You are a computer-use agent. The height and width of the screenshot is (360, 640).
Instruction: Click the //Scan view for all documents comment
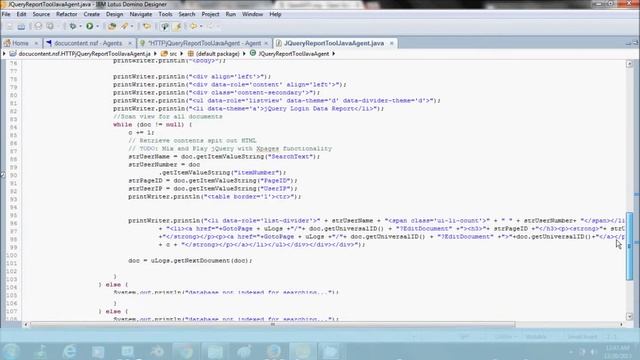coord(168,117)
